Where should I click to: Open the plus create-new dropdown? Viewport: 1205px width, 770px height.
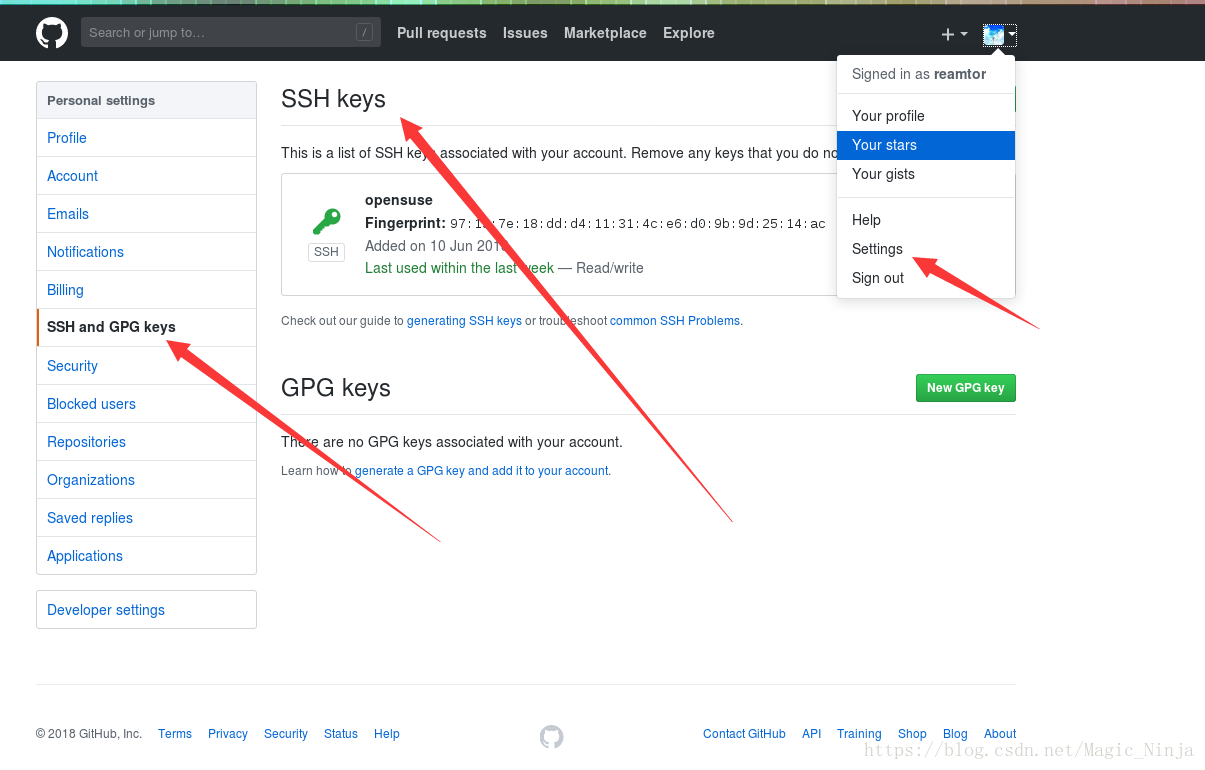pos(954,34)
